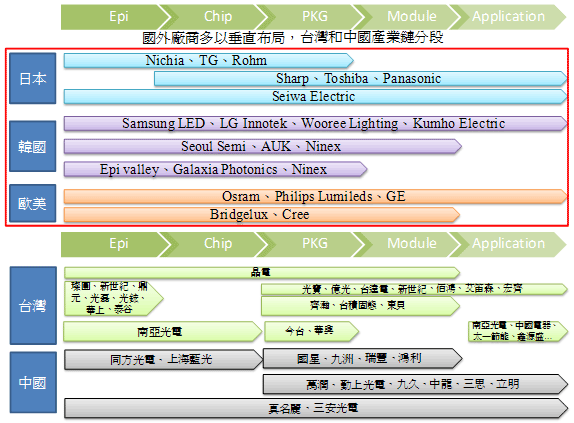Click the 同方光電、上海藍光 gray bar
574x423 pixels.
point(164,359)
